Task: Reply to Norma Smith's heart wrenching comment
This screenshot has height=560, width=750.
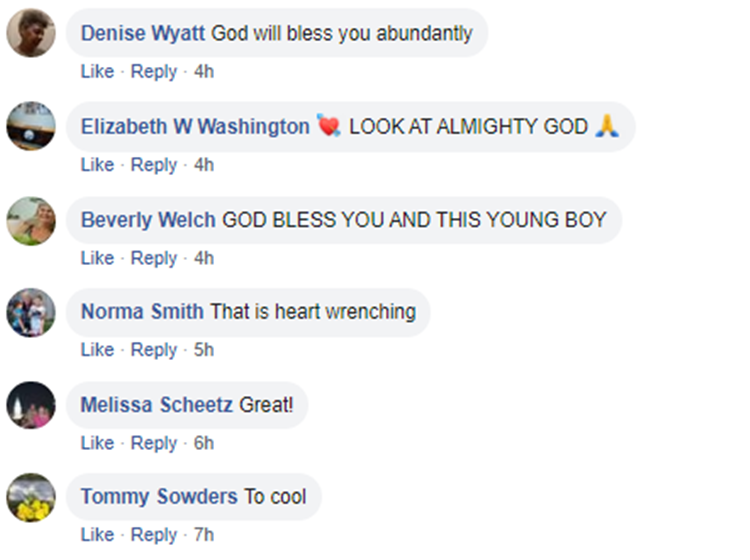Action: point(154,350)
